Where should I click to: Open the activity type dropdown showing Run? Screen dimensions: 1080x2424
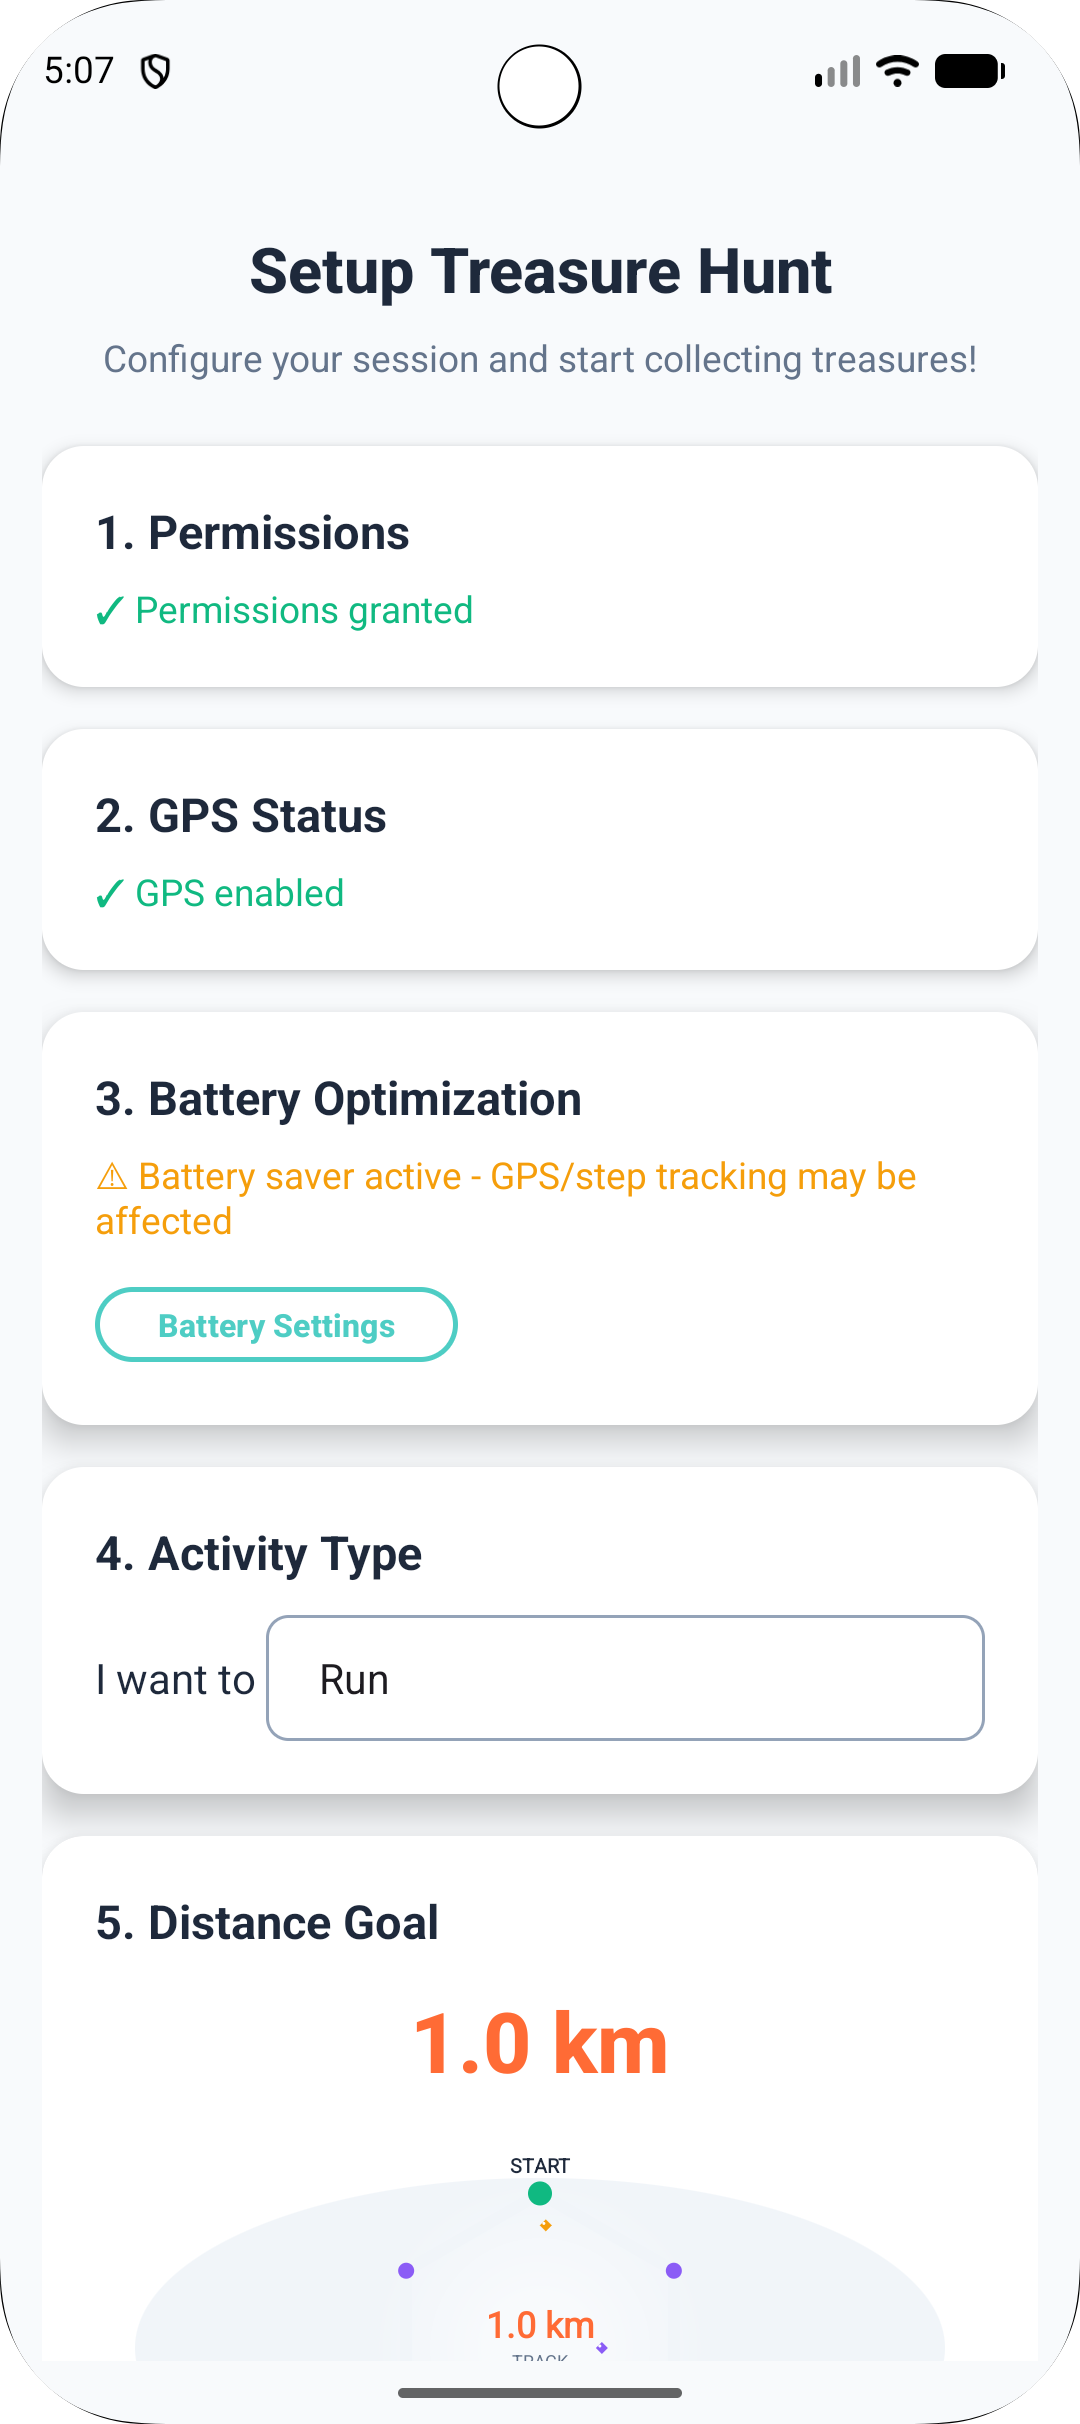click(625, 1678)
